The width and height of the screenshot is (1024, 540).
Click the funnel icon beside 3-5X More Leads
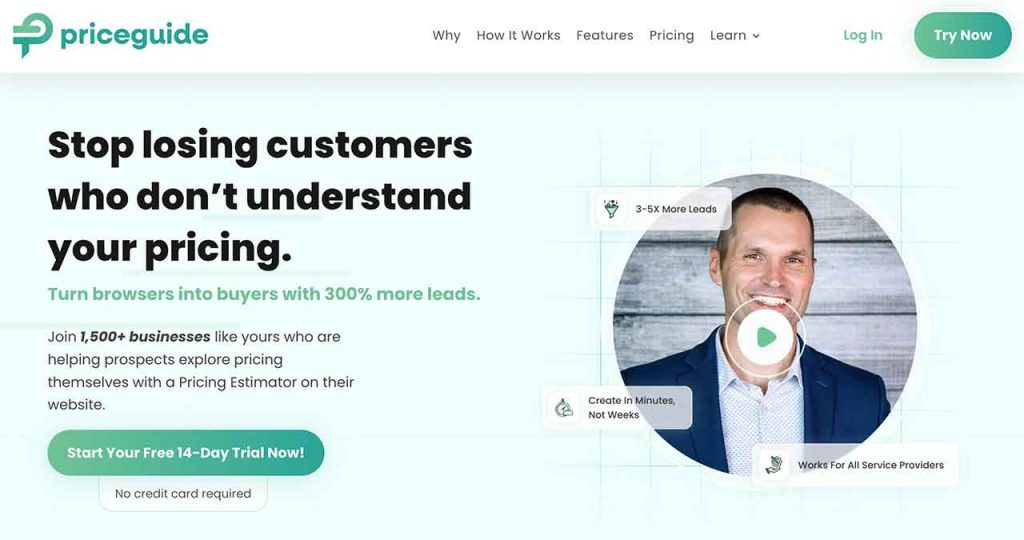coord(611,209)
